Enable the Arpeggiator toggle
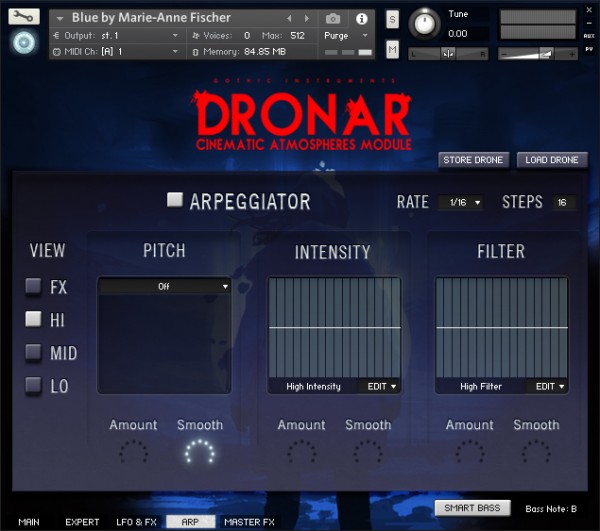 pyautogui.click(x=175, y=200)
